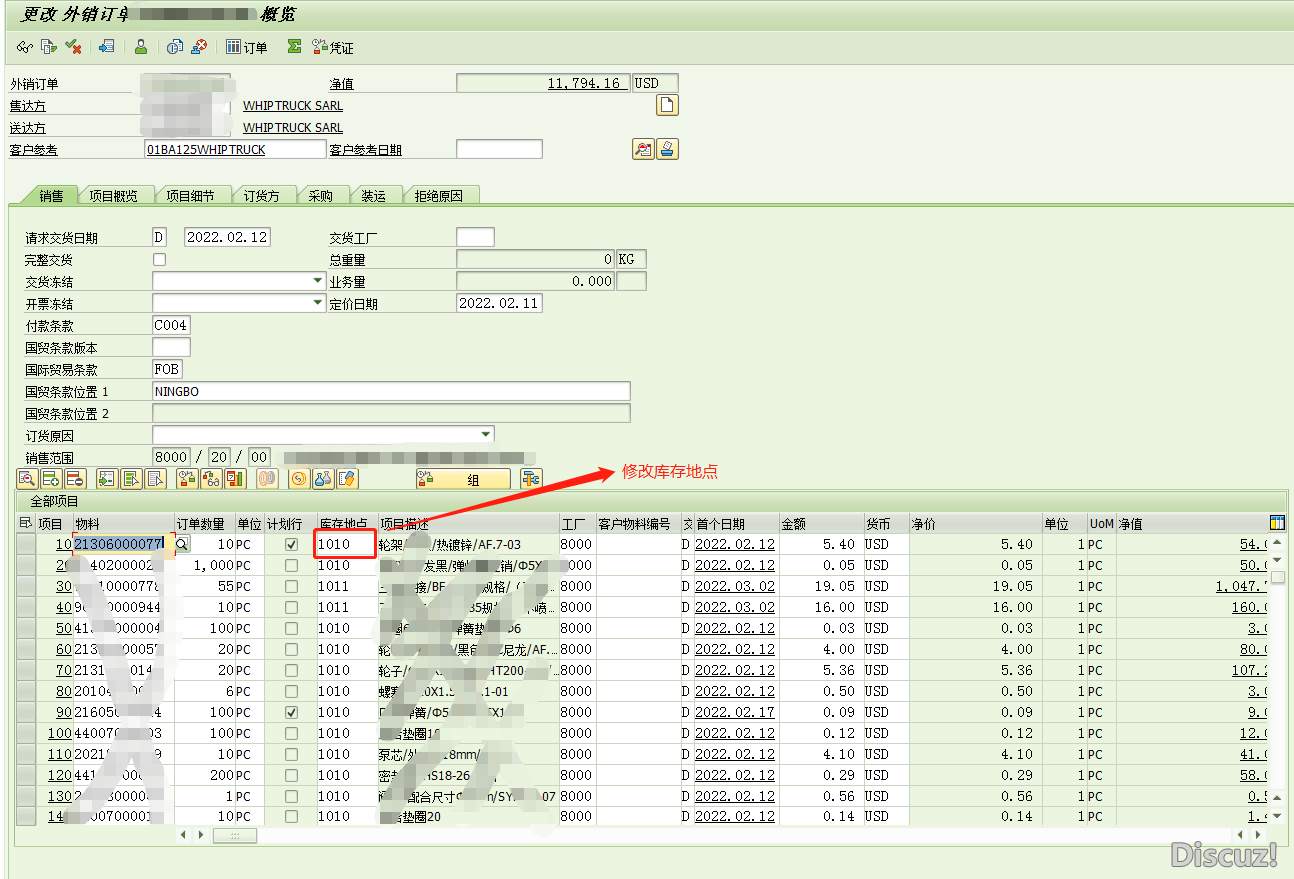The width and height of the screenshot is (1294, 879).
Task: Click the display/change glasses icon in toolbar
Action: pyautogui.click(x=24, y=47)
